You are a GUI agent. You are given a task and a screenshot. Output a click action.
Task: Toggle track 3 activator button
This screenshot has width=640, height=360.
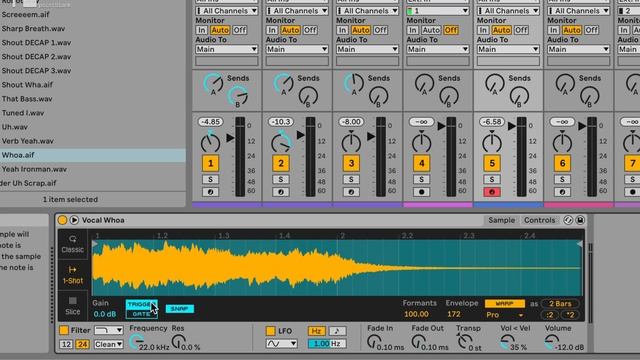[x=351, y=163]
